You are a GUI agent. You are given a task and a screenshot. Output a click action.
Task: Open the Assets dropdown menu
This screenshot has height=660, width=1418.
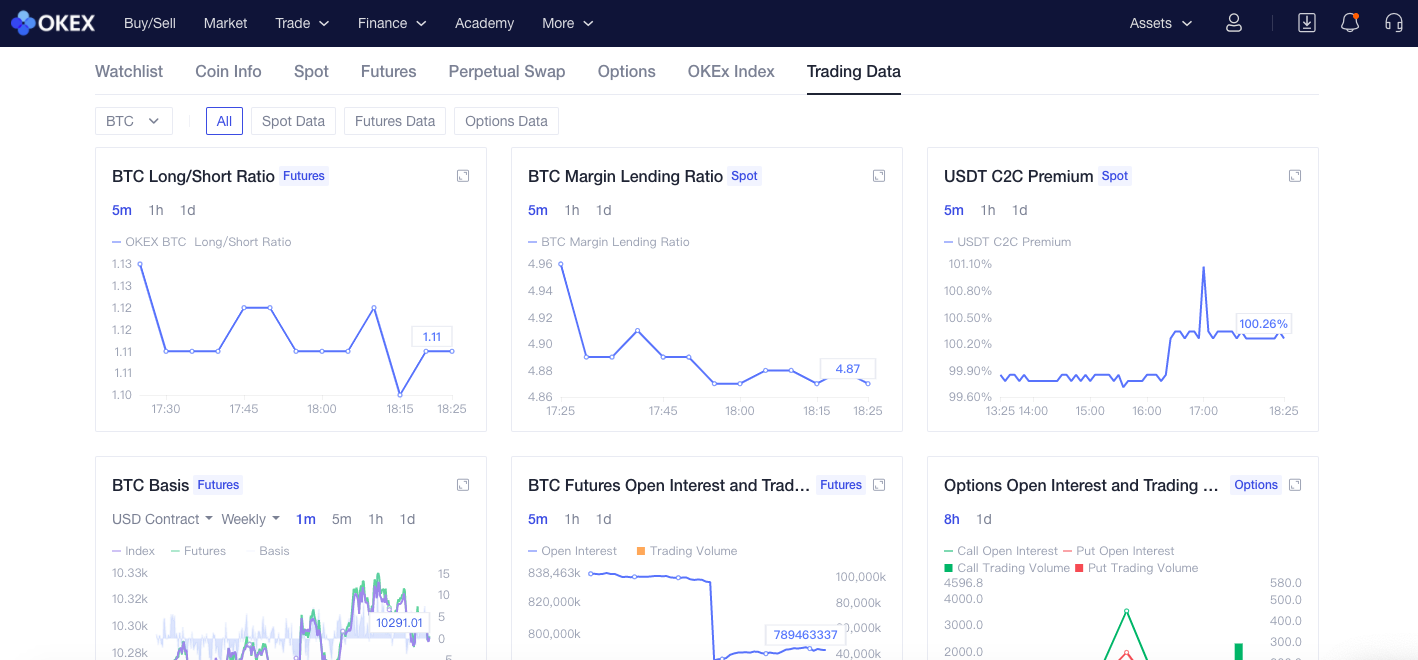[x=1160, y=23]
